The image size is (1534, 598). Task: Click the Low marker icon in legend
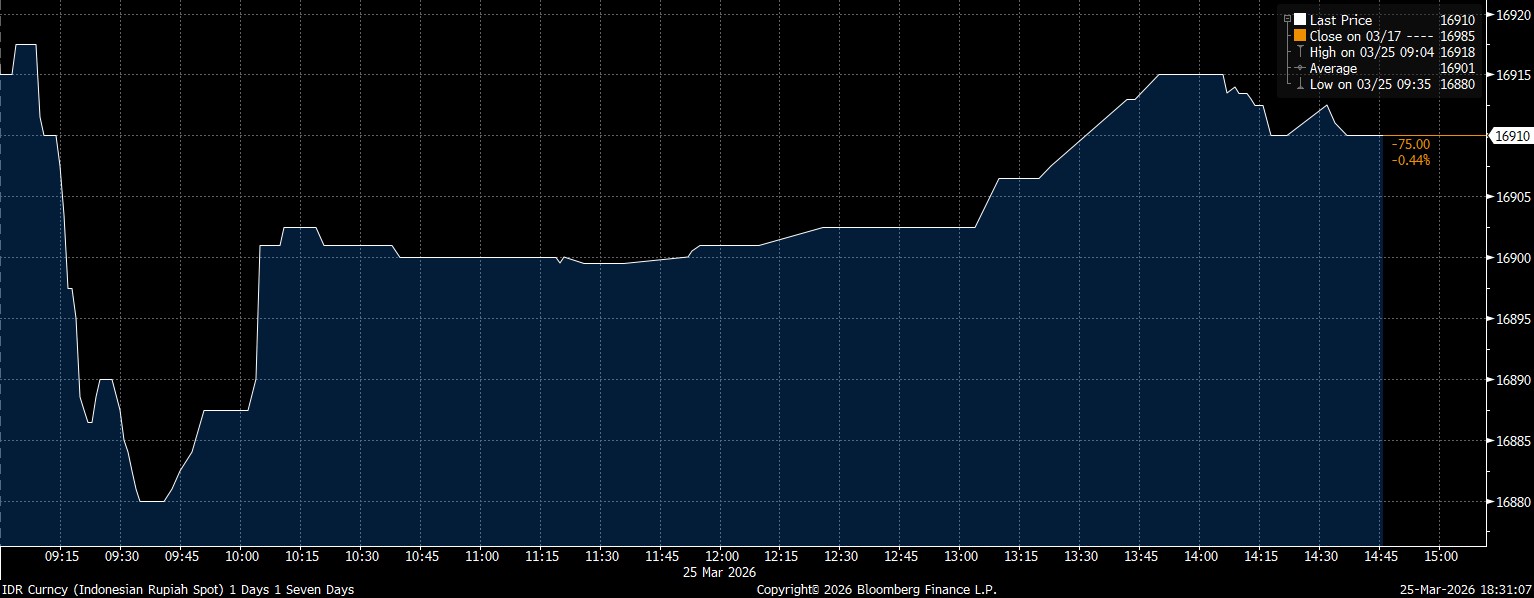[1299, 85]
